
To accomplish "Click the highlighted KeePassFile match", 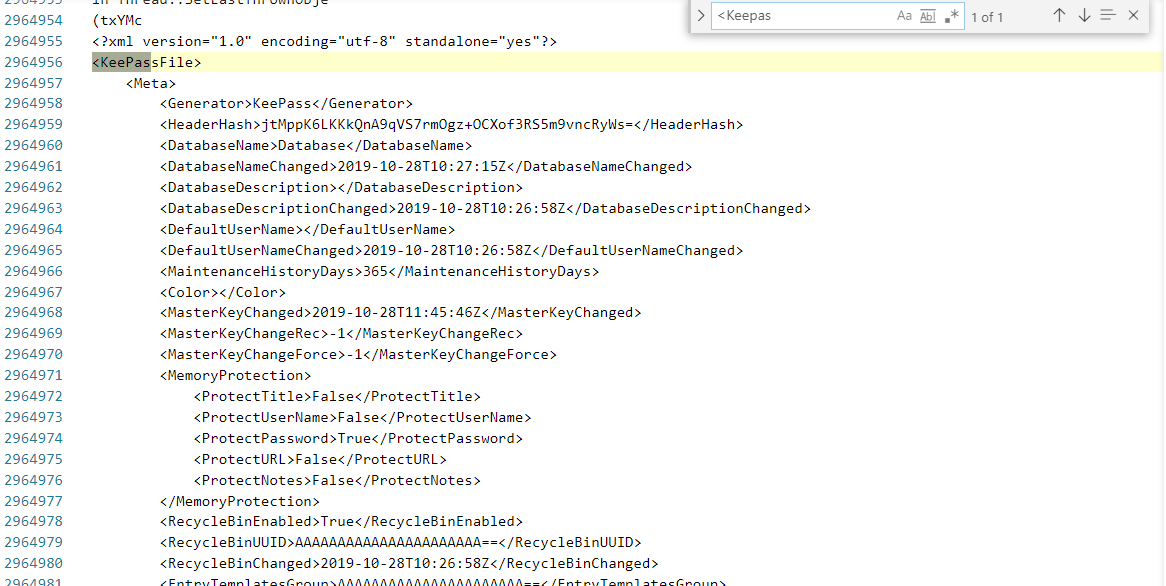I will click(145, 61).
